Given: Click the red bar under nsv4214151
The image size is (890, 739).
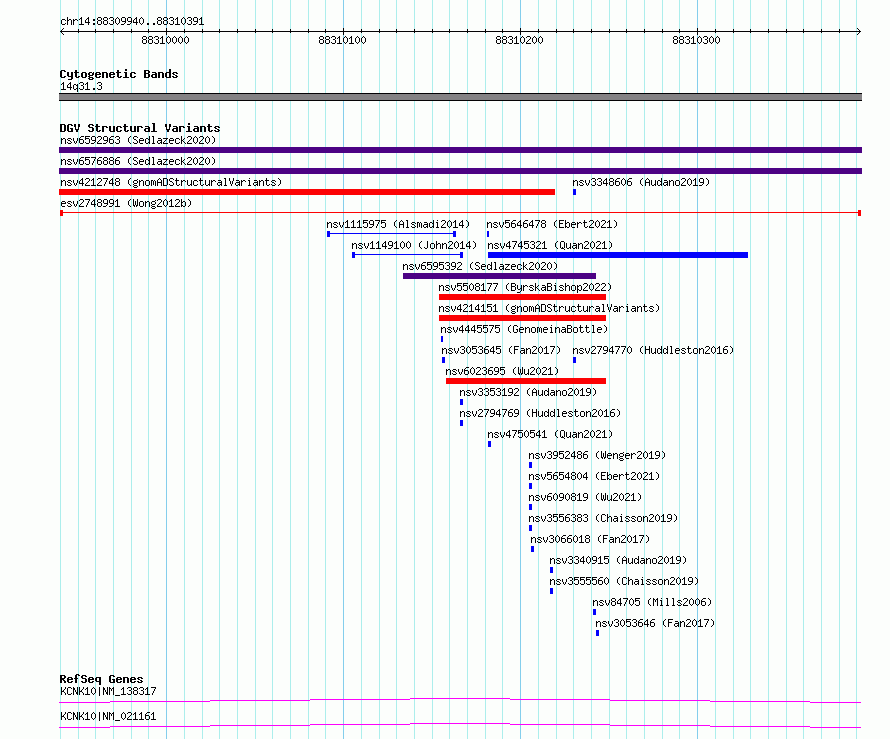Looking at the screenshot, I should 522,318.
